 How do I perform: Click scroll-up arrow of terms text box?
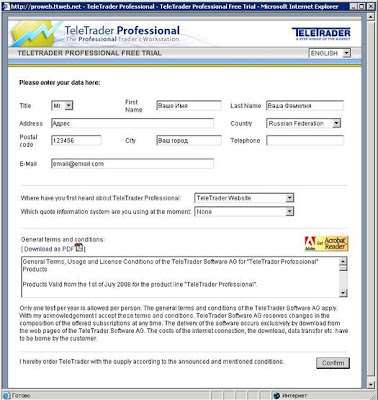[343, 261]
